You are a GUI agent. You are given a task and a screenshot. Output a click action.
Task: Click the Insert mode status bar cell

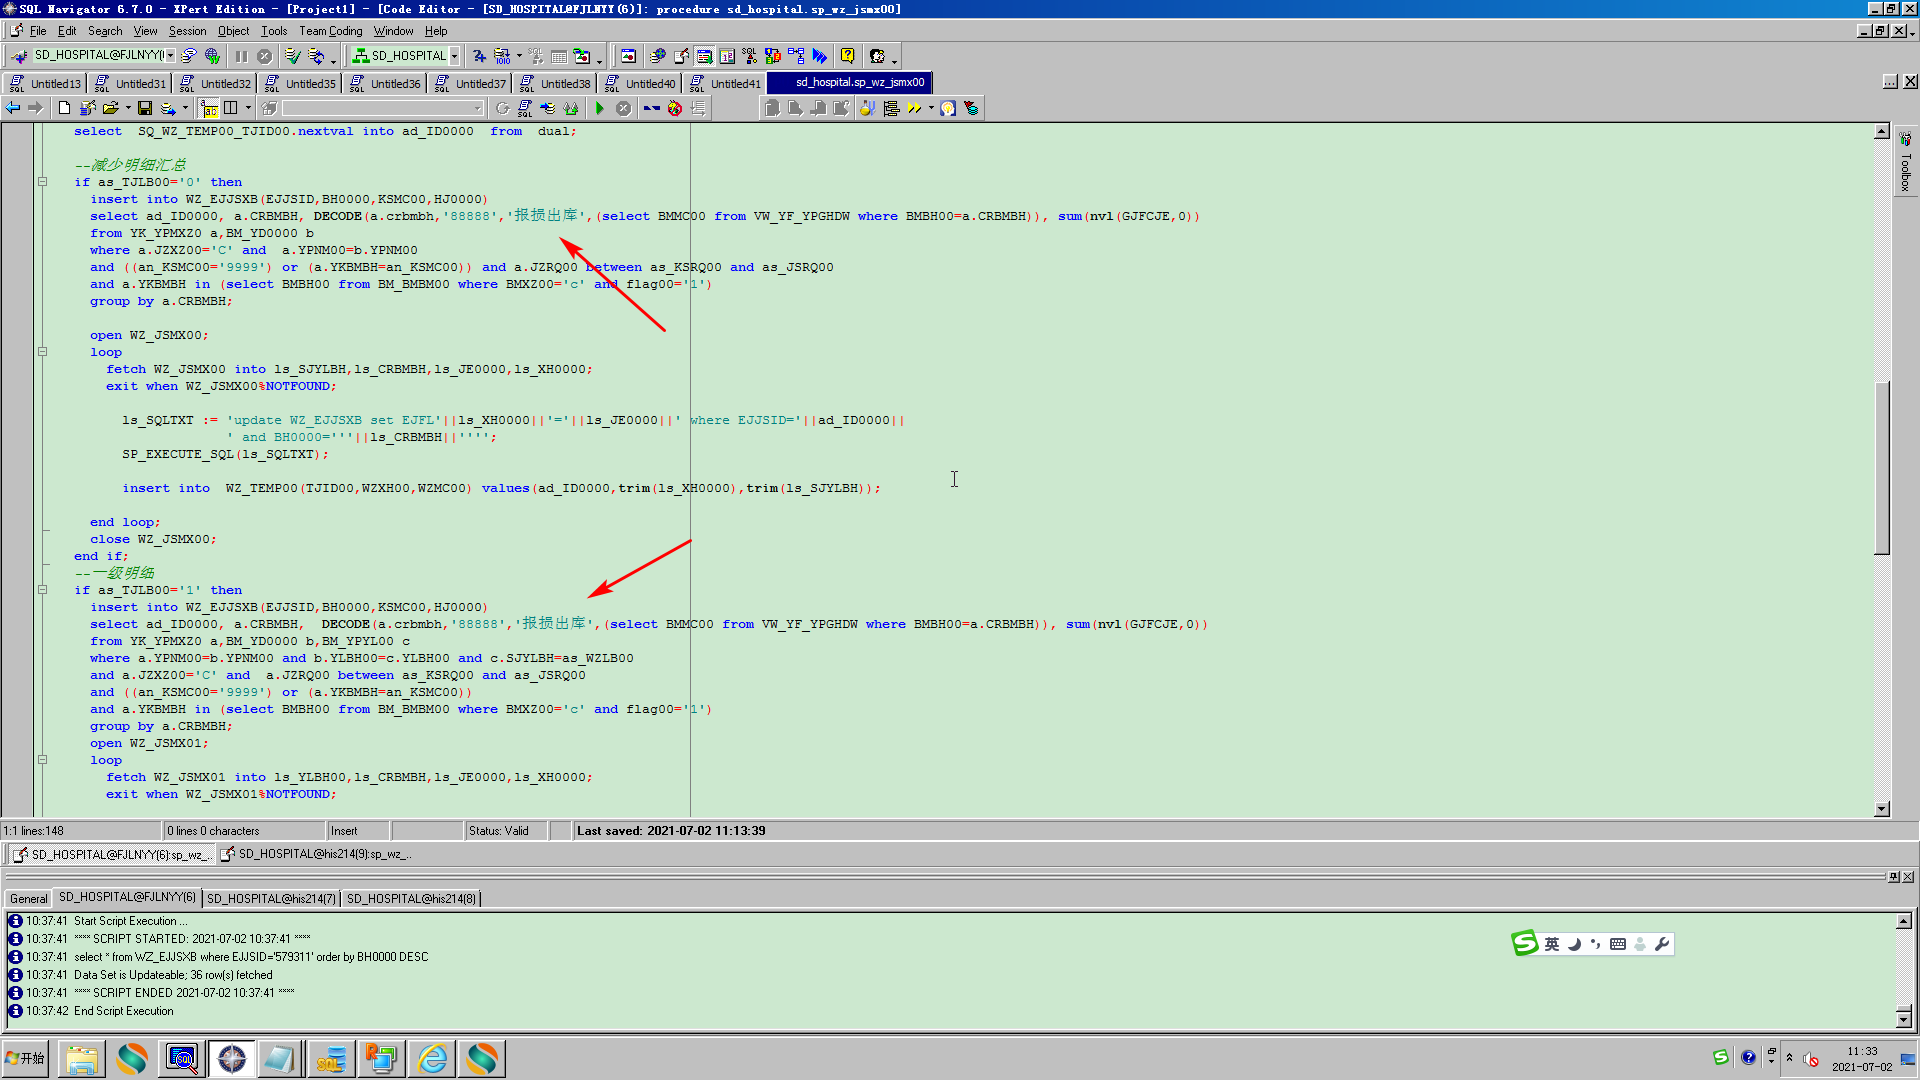357,831
